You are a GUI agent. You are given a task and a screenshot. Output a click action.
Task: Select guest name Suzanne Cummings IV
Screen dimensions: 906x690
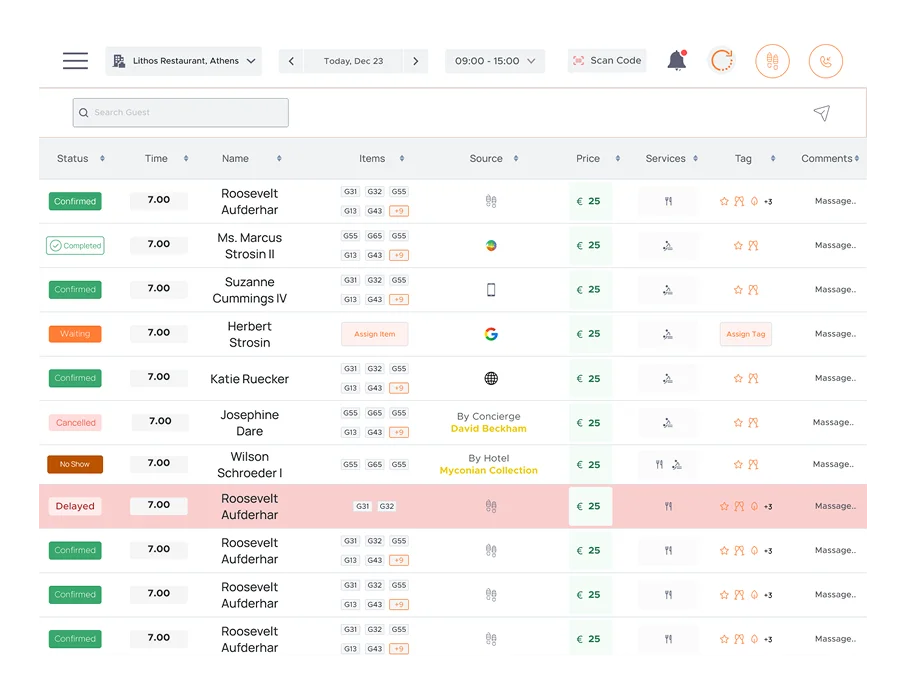(250, 290)
